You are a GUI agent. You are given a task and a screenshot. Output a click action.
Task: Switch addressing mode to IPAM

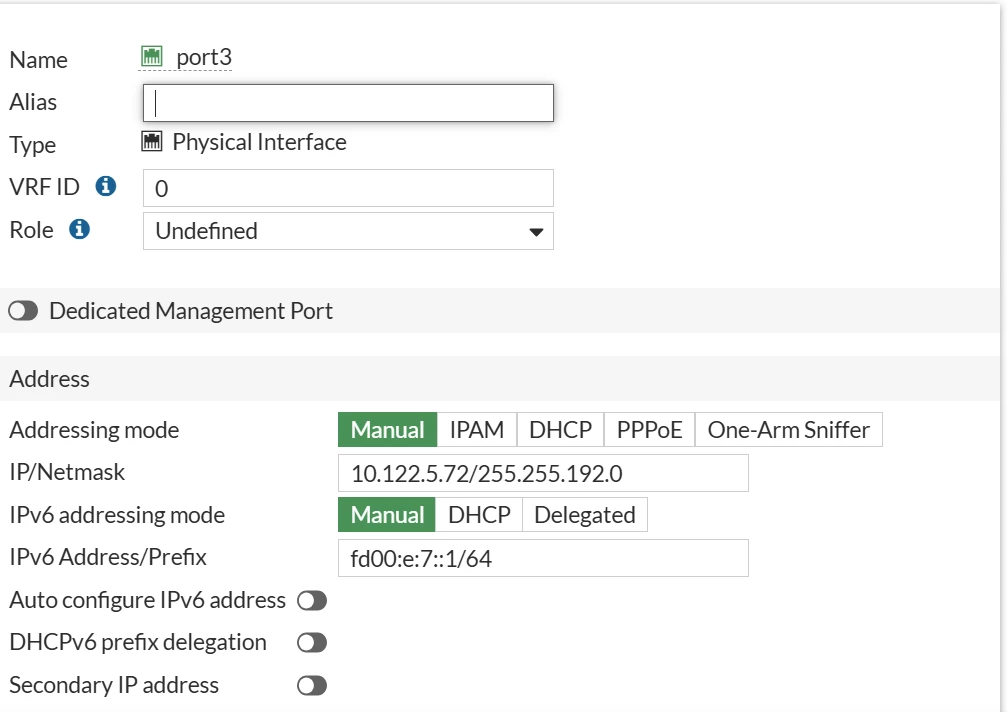(x=477, y=430)
